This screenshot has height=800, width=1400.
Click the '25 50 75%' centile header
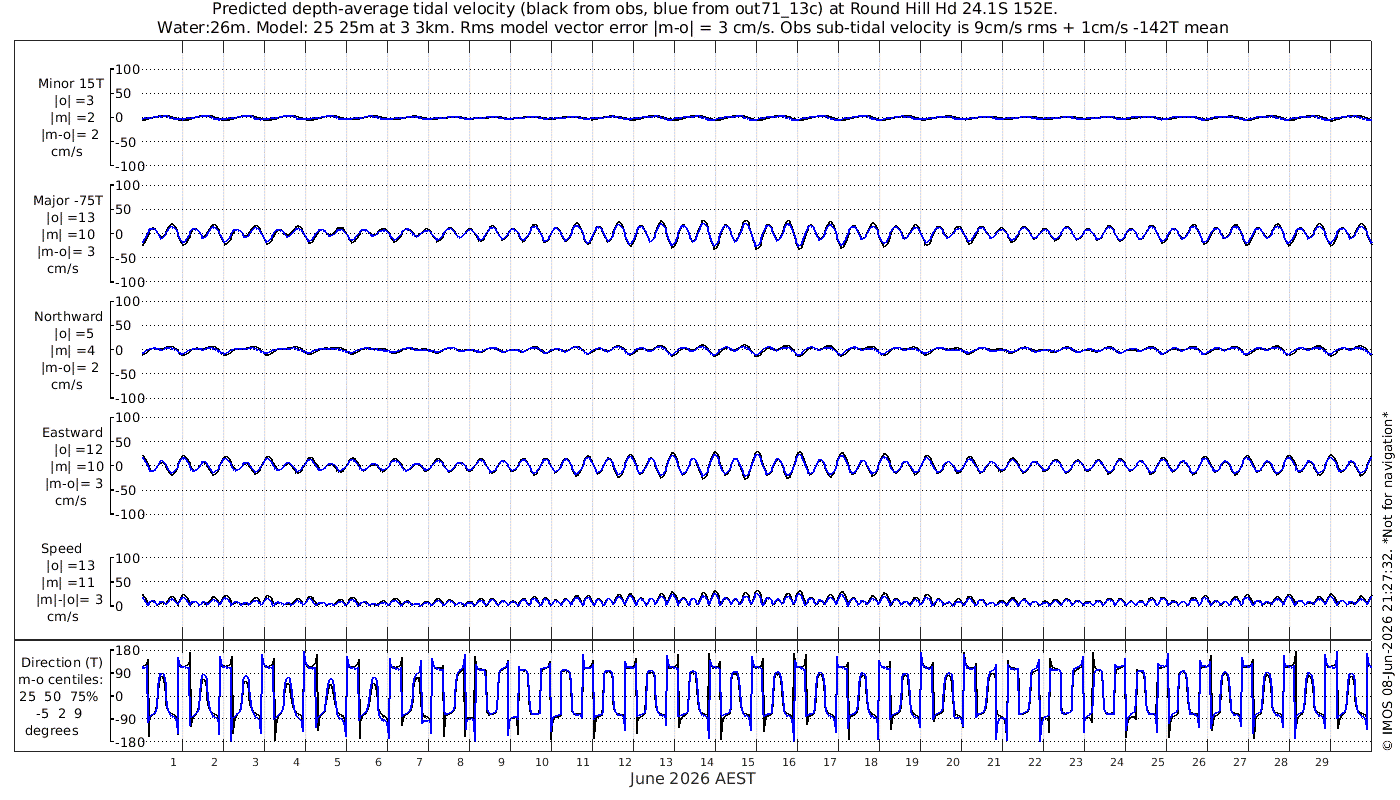tap(61, 696)
